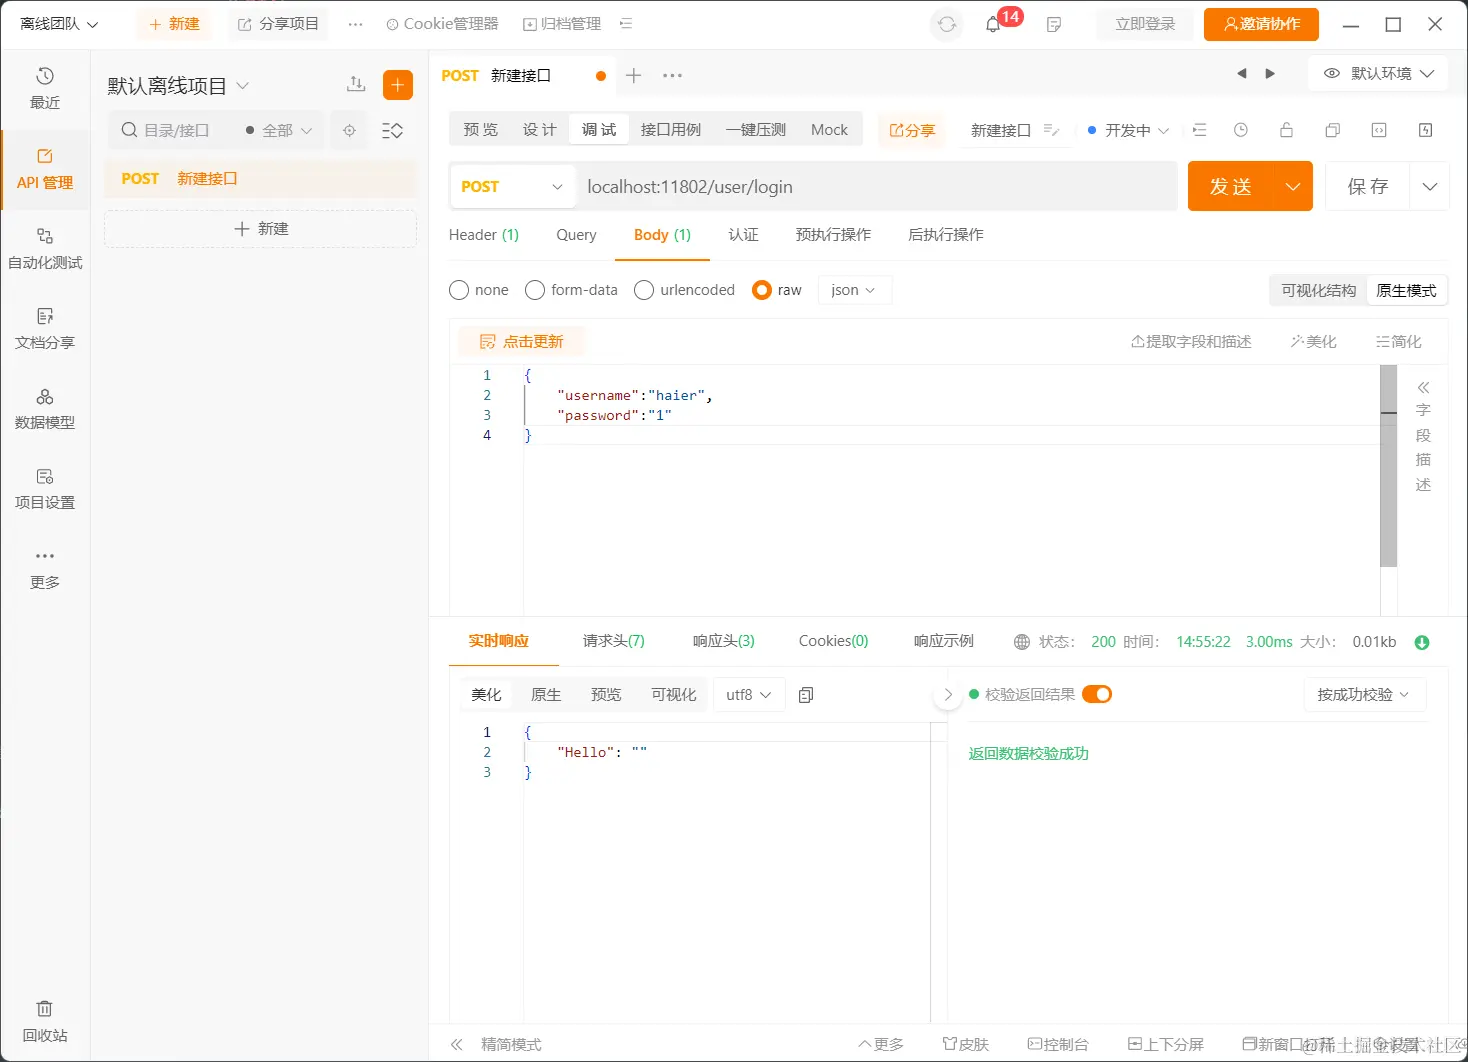Open the POST request method dropdown
This screenshot has width=1468, height=1062.
[x=513, y=186]
